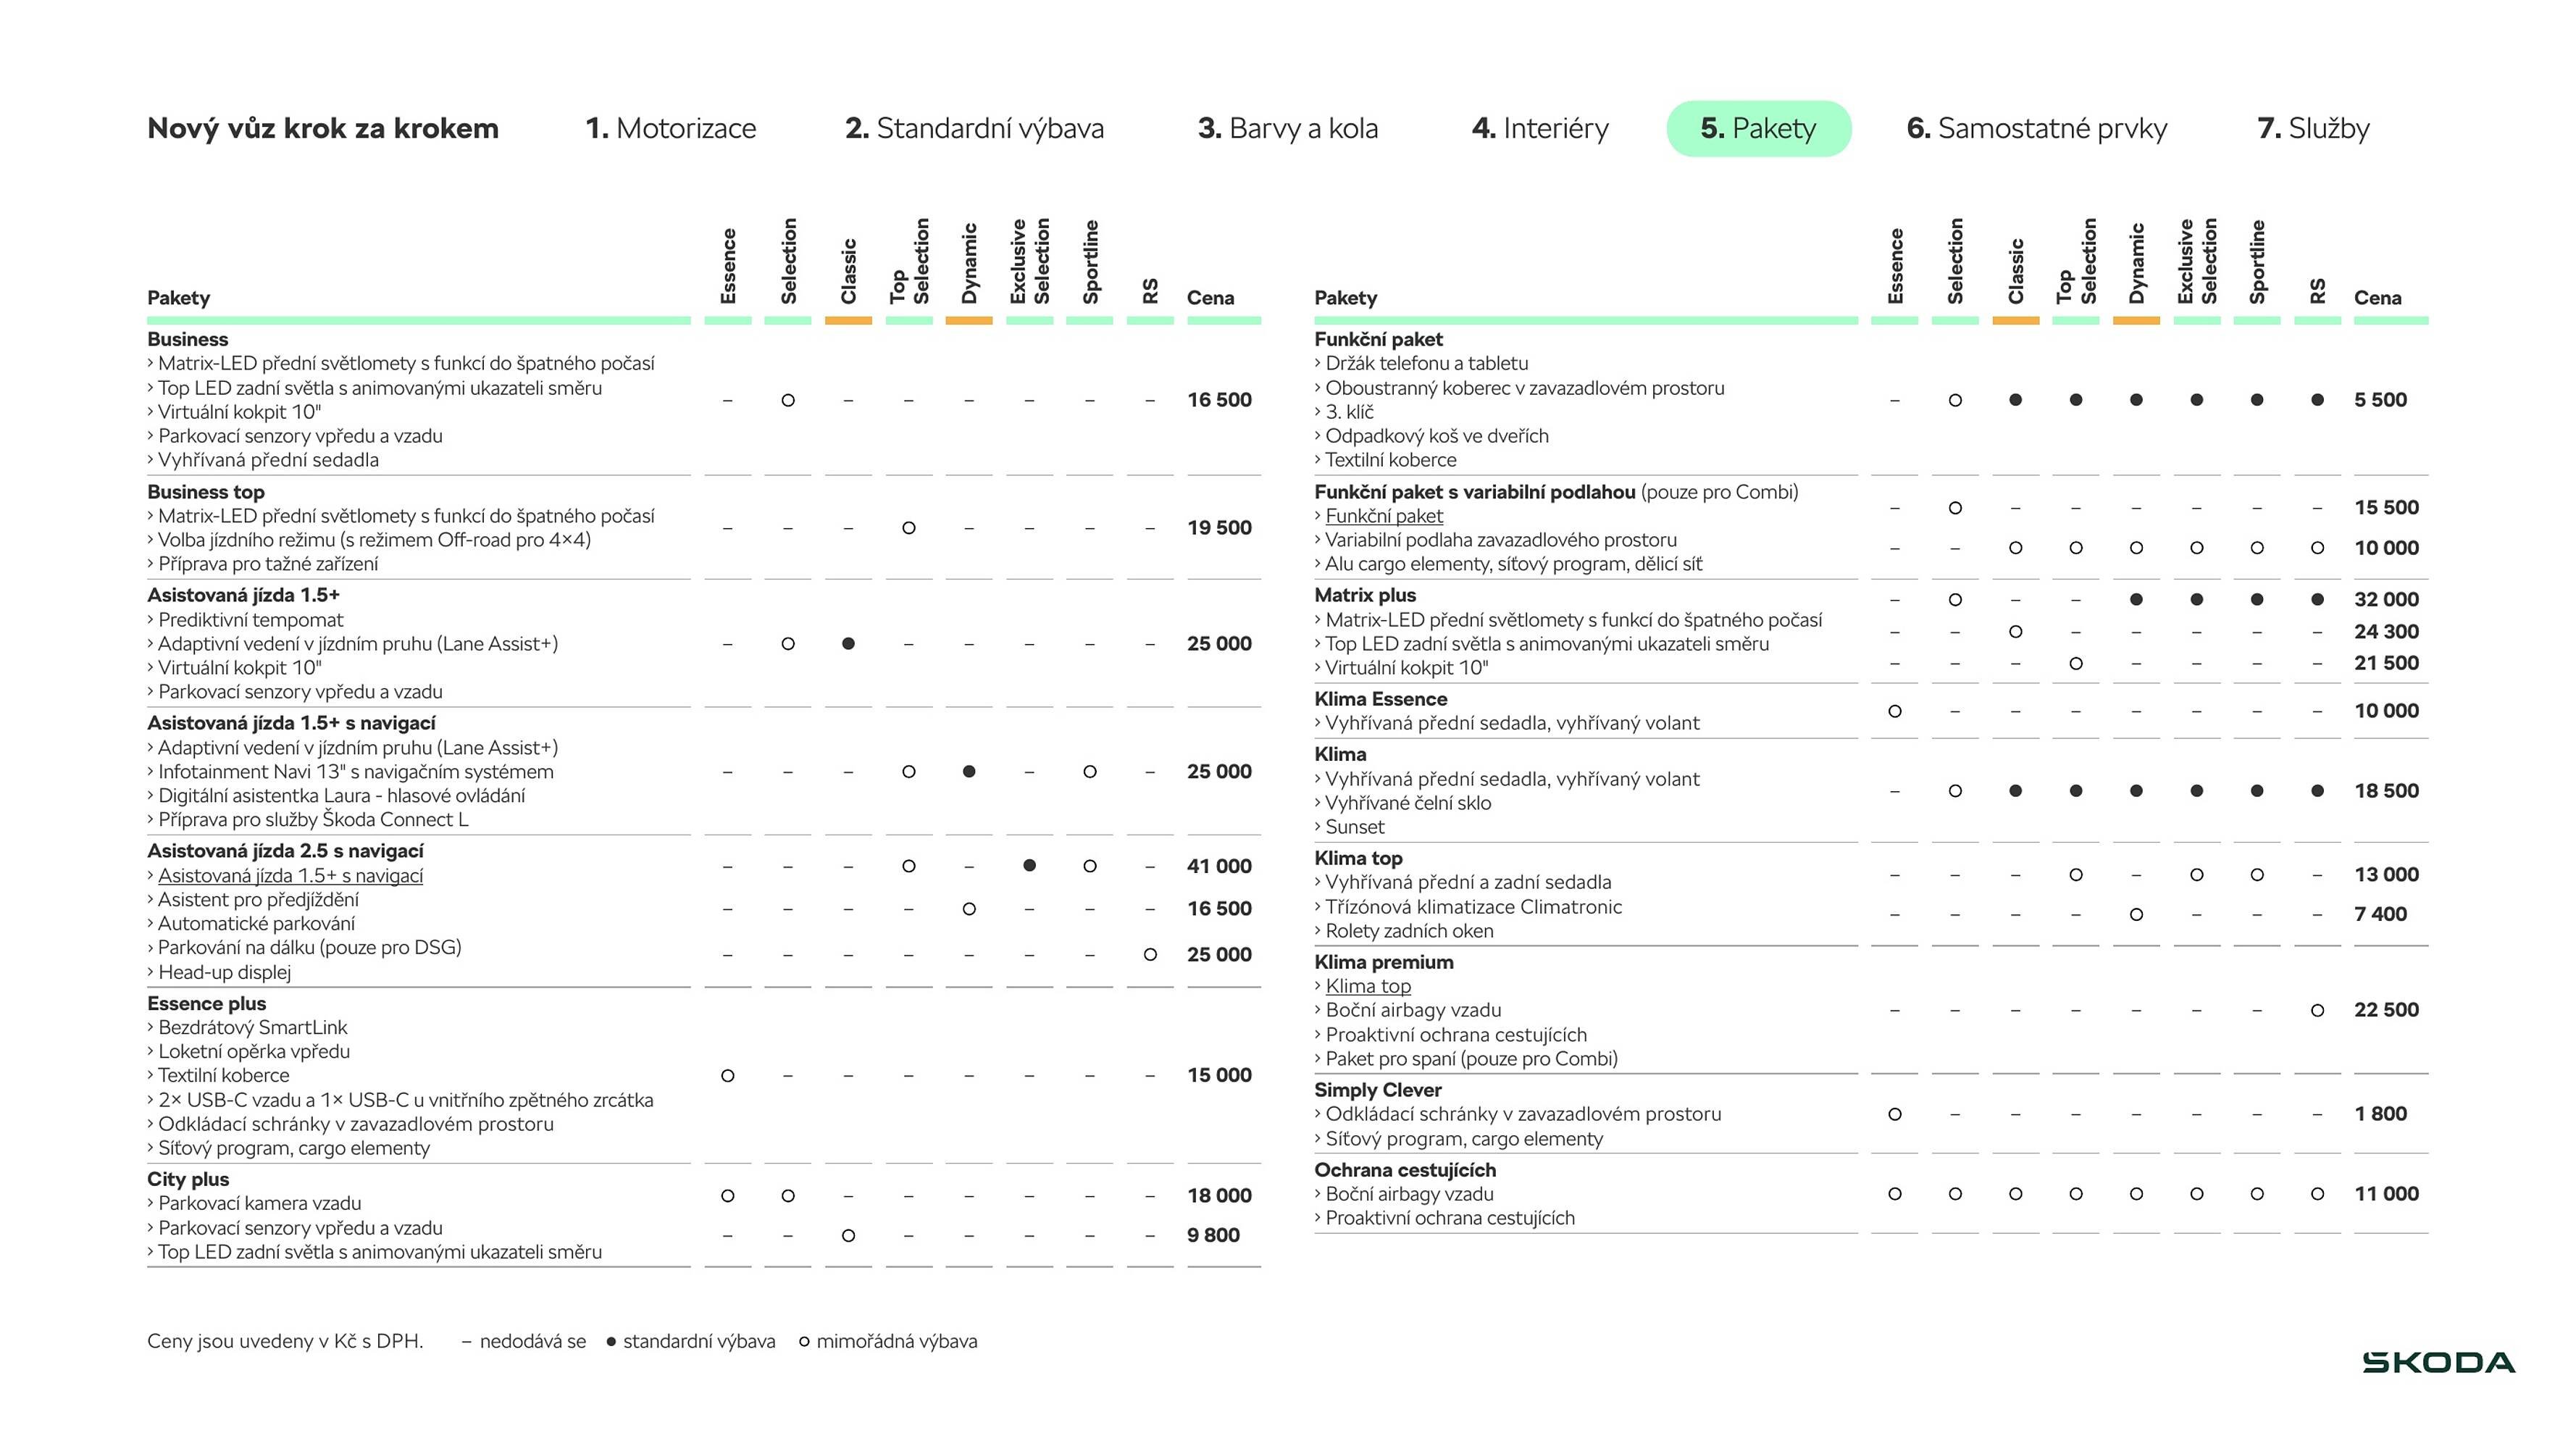The width and height of the screenshot is (2576, 1449).
Task: Open the Interiéry step tab
Action: tap(1540, 128)
